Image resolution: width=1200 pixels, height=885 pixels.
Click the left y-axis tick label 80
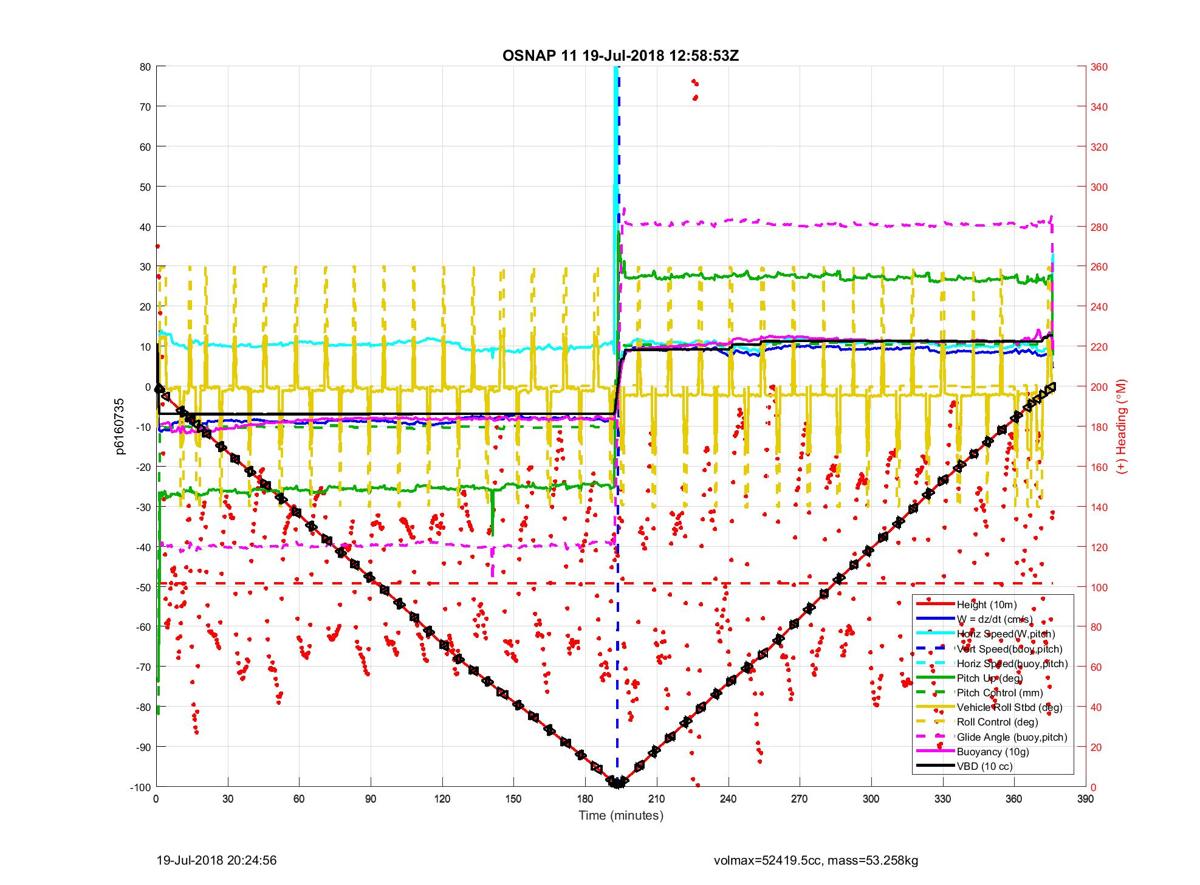pos(145,67)
